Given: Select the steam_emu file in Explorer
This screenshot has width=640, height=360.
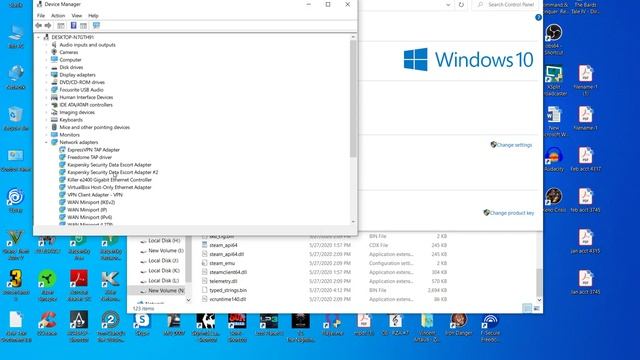Looking at the screenshot, I should (222, 263).
